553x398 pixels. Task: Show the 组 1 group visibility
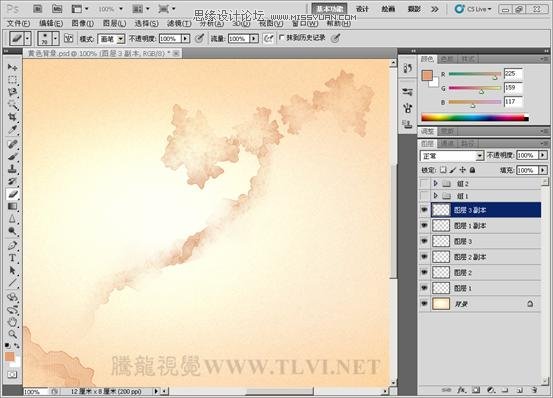[424, 196]
